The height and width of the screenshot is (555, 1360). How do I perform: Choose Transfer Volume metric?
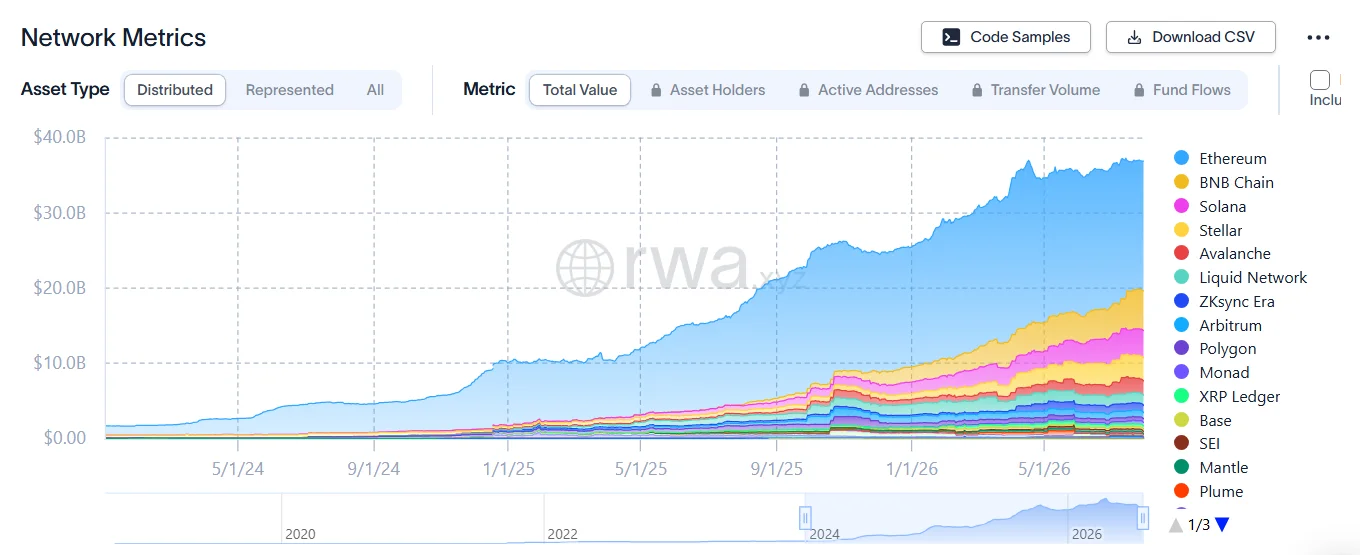coord(1036,90)
